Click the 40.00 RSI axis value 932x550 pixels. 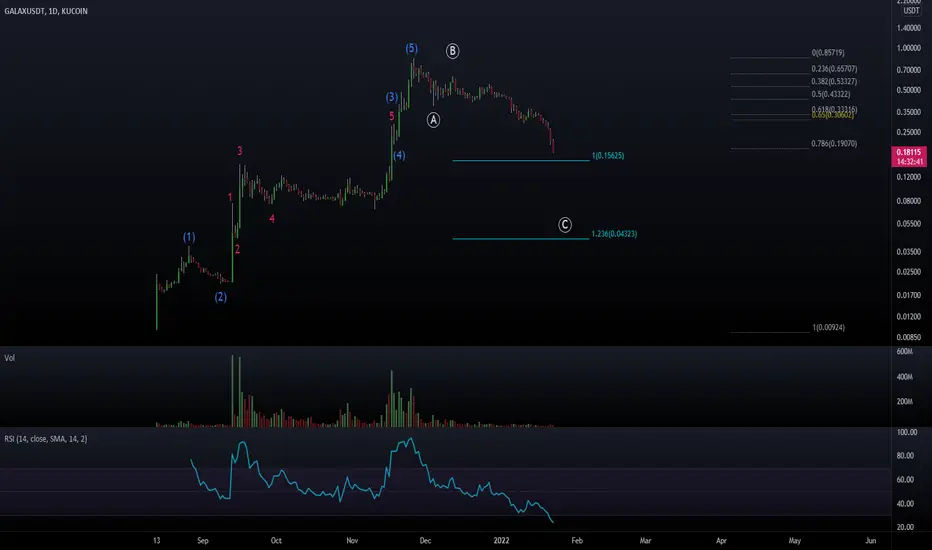pos(905,504)
